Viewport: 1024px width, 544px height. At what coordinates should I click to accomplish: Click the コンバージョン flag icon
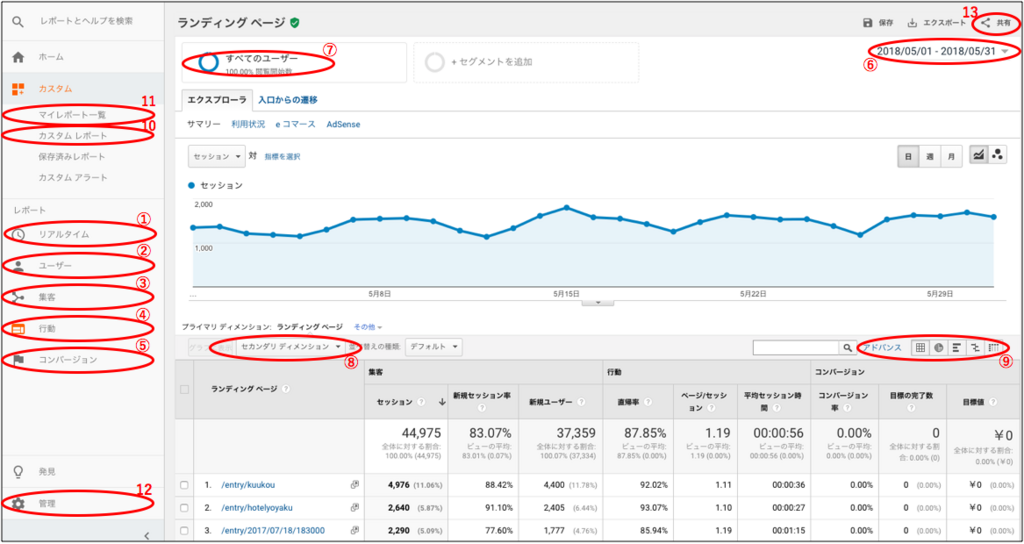point(18,360)
